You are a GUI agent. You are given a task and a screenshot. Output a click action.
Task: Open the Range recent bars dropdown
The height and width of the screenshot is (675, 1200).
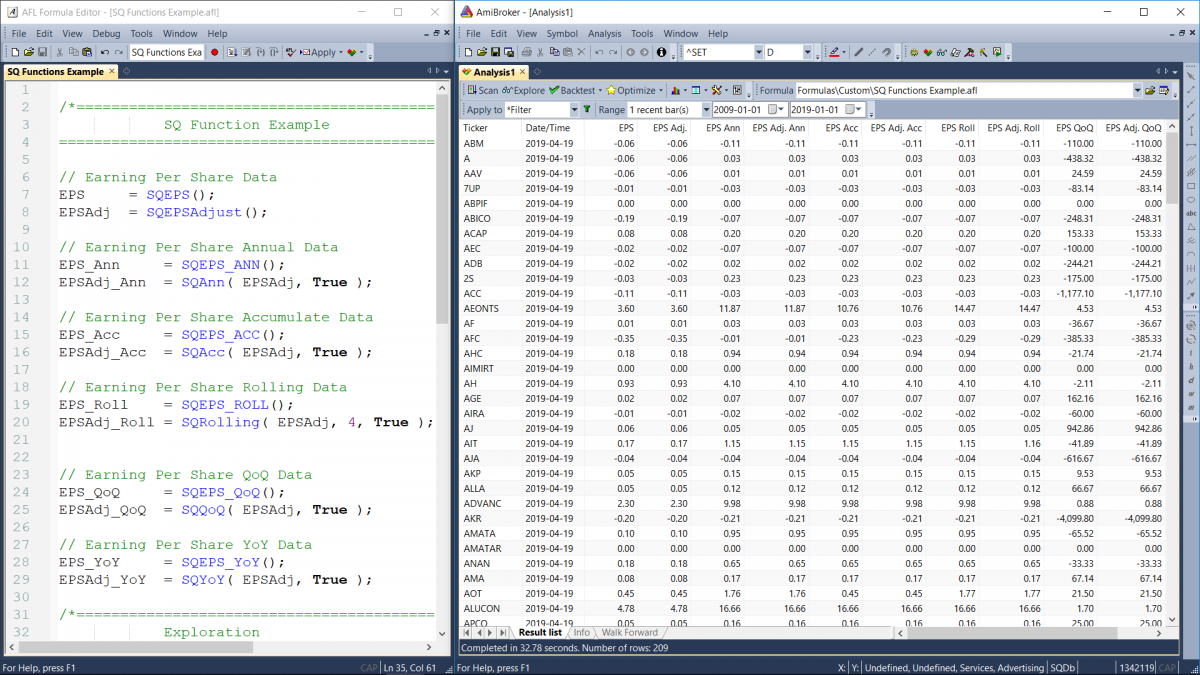point(705,109)
